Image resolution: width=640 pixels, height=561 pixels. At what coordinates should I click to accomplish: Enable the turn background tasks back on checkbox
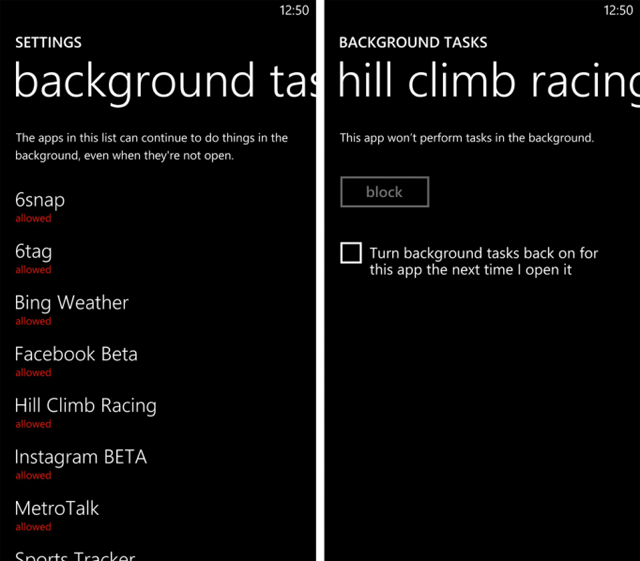pos(351,253)
